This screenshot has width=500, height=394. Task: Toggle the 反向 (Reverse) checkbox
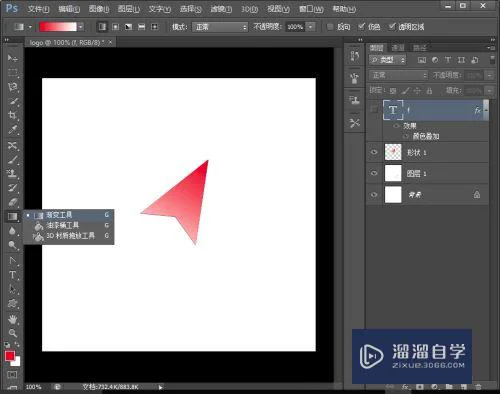tap(330, 27)
